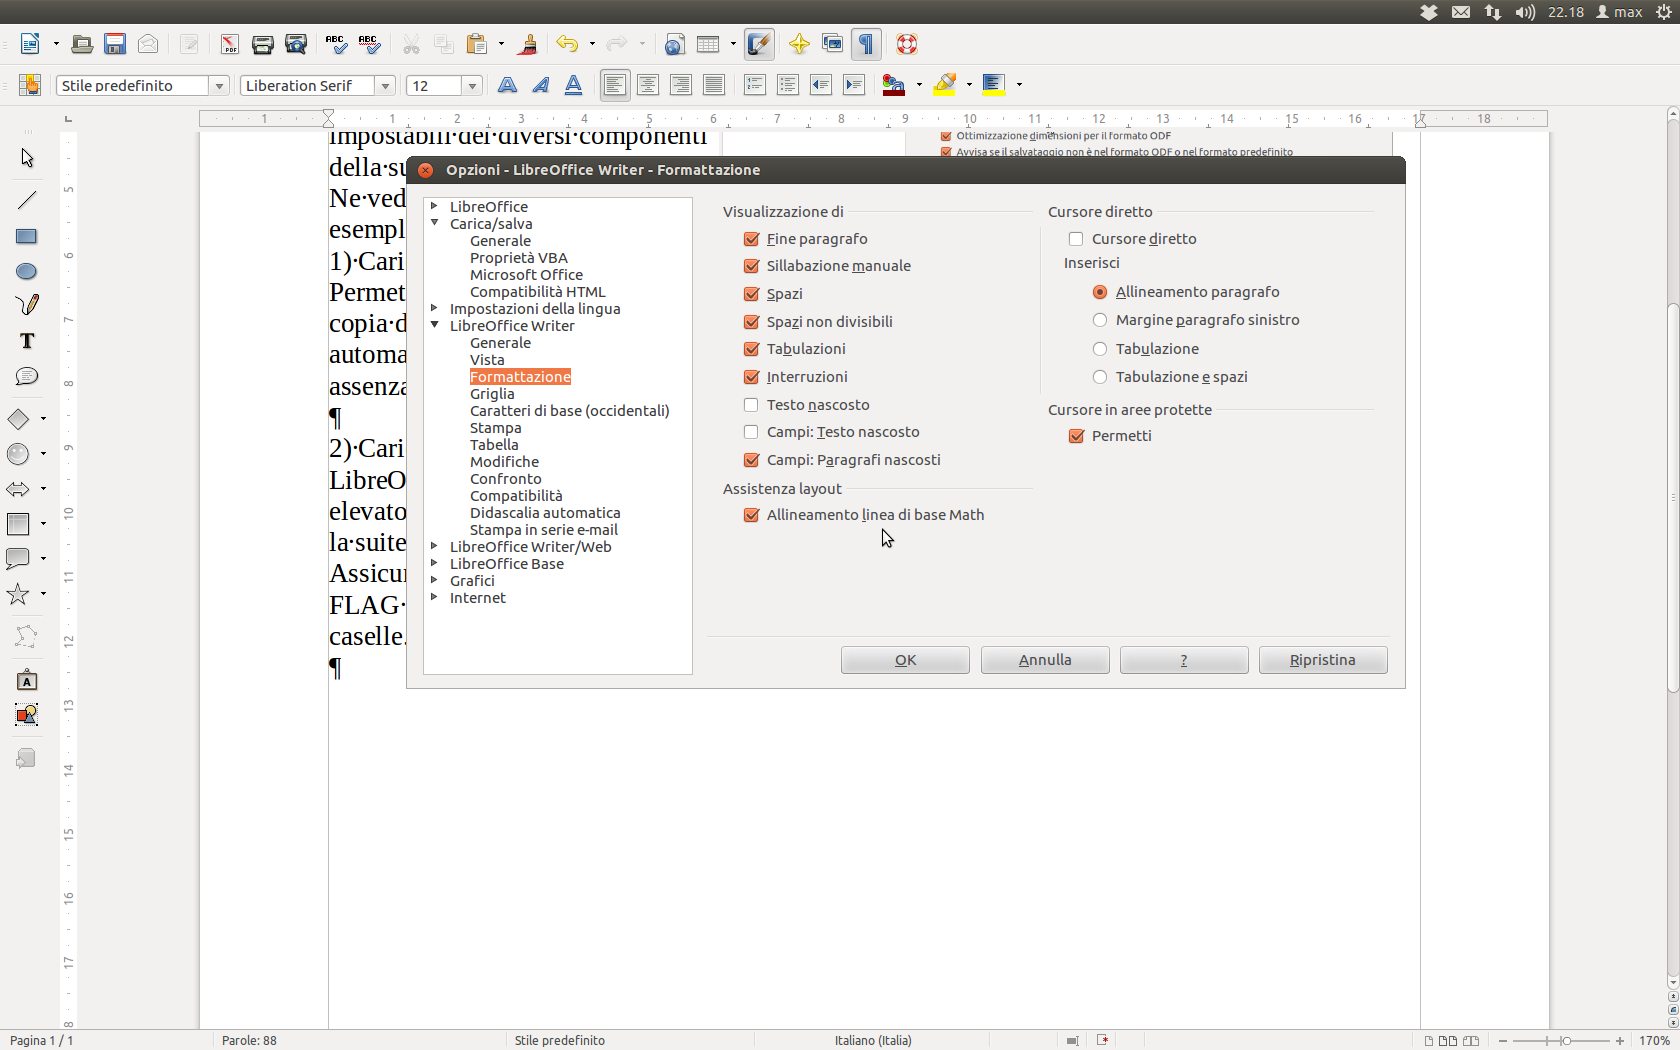
Task: Expand Impostazioni della lingua tree node
Action: pyautogui.click(x=434, y=308)
